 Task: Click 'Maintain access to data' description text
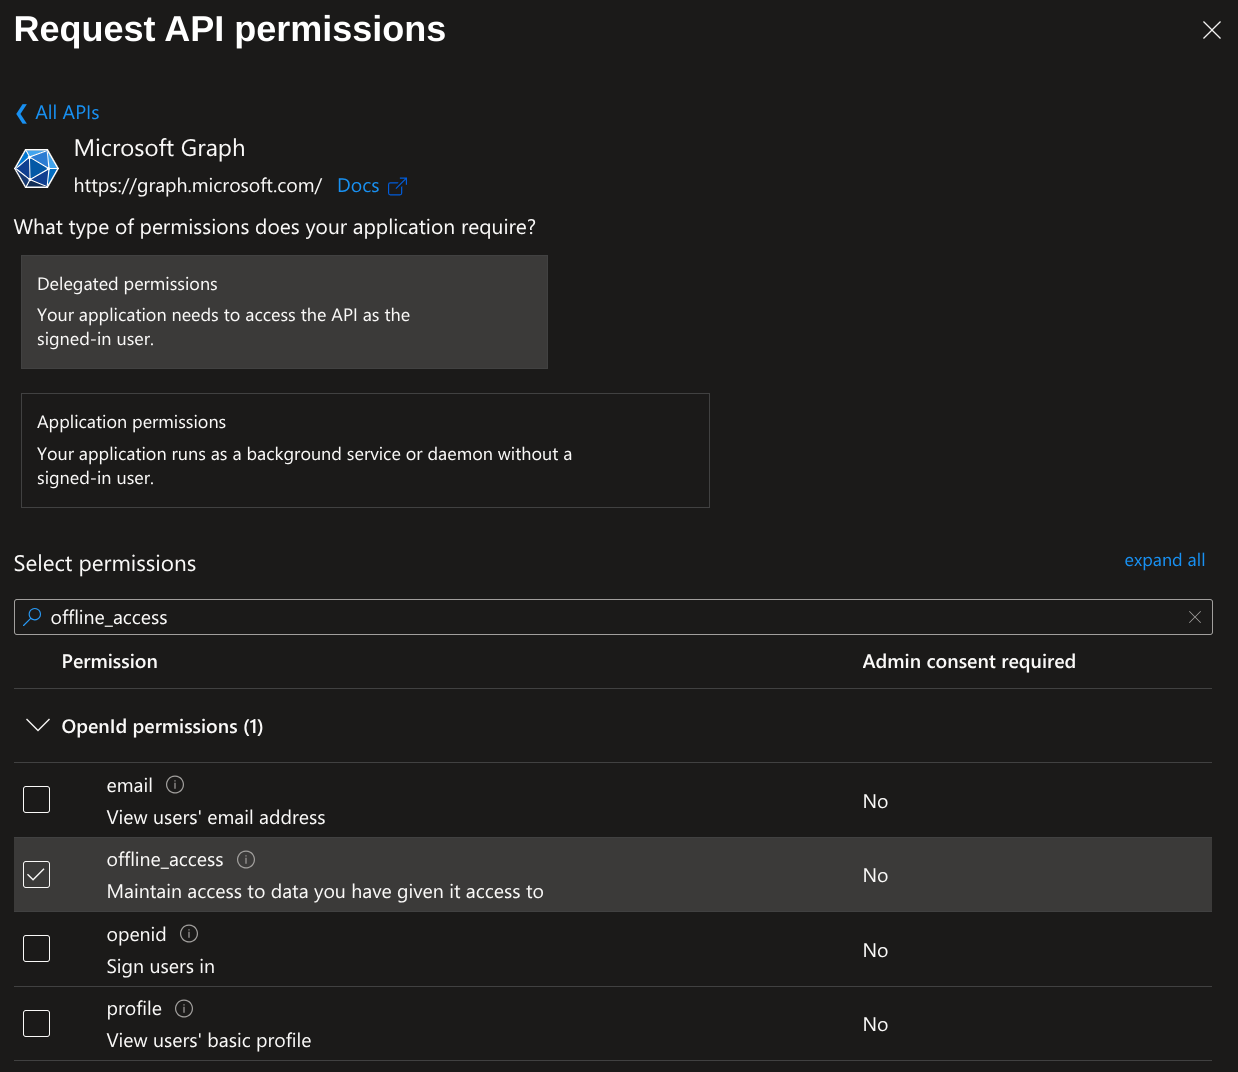325,892
